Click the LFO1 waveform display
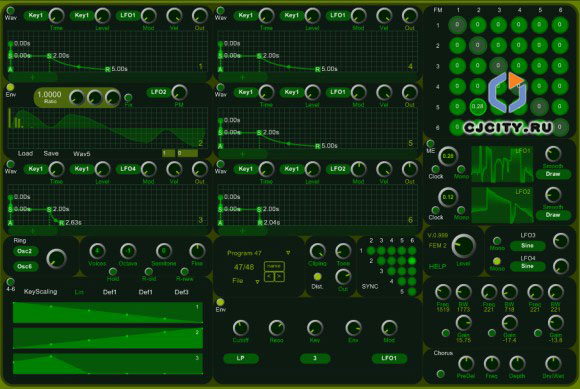This screenshot has width=580, height=389. 502,164
